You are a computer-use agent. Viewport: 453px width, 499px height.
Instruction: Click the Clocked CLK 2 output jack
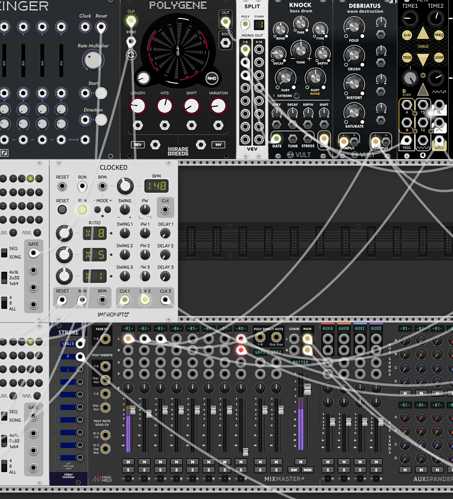145,300
